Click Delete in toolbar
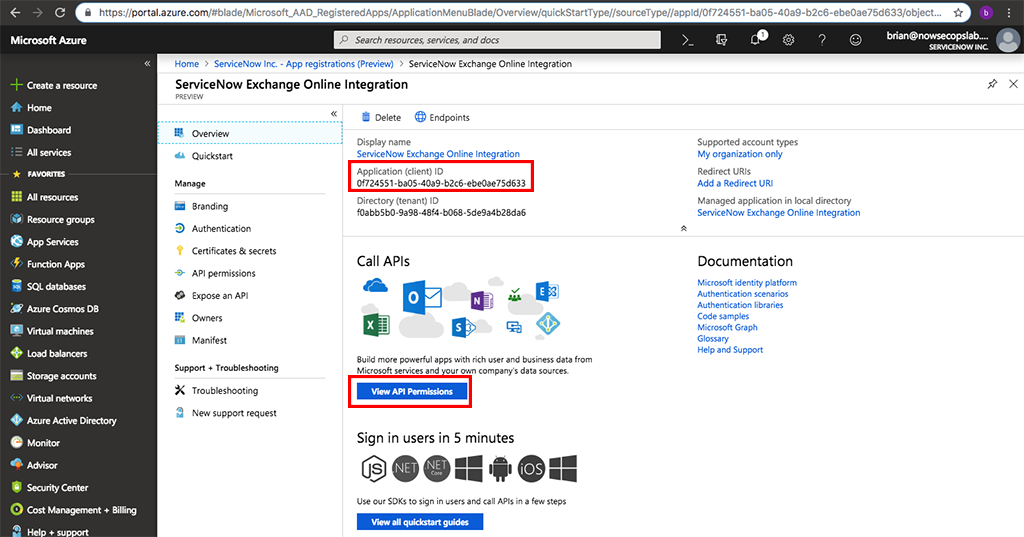This screenshot has width=1024, height=537. (381, 118)
